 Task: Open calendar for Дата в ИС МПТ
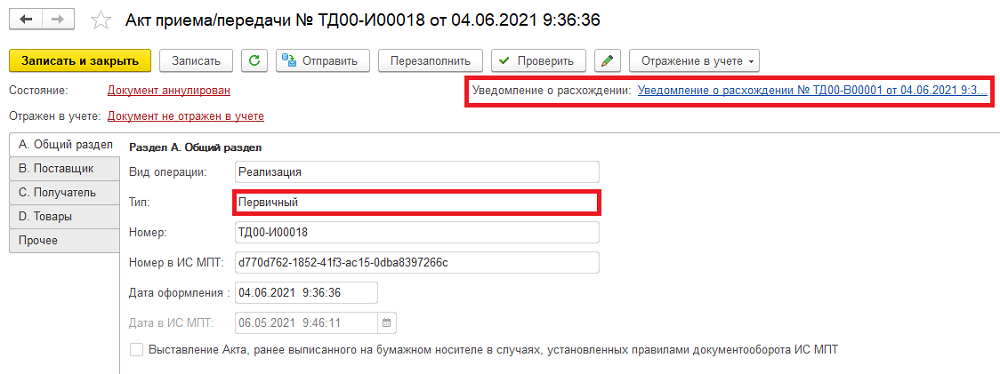click(386, 323)
